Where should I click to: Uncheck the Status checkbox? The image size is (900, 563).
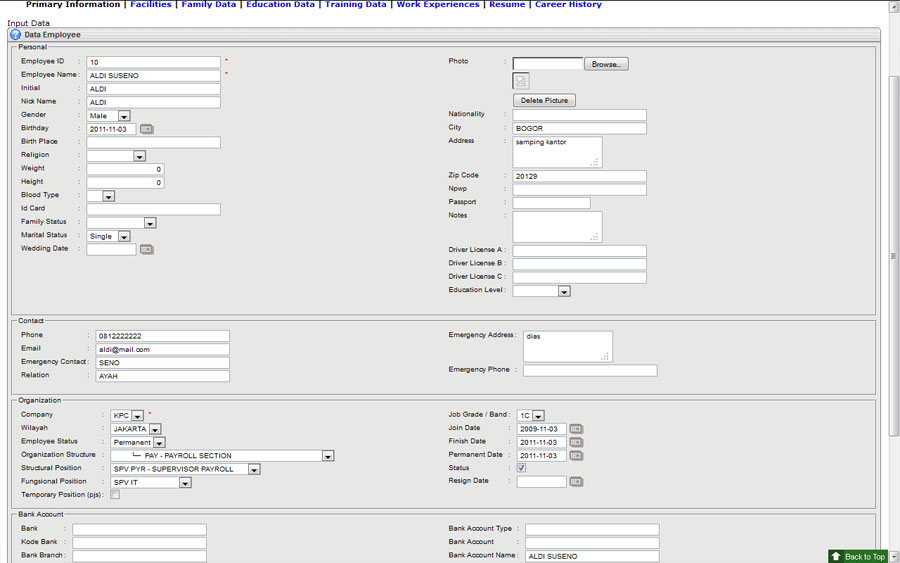(521, 468)
